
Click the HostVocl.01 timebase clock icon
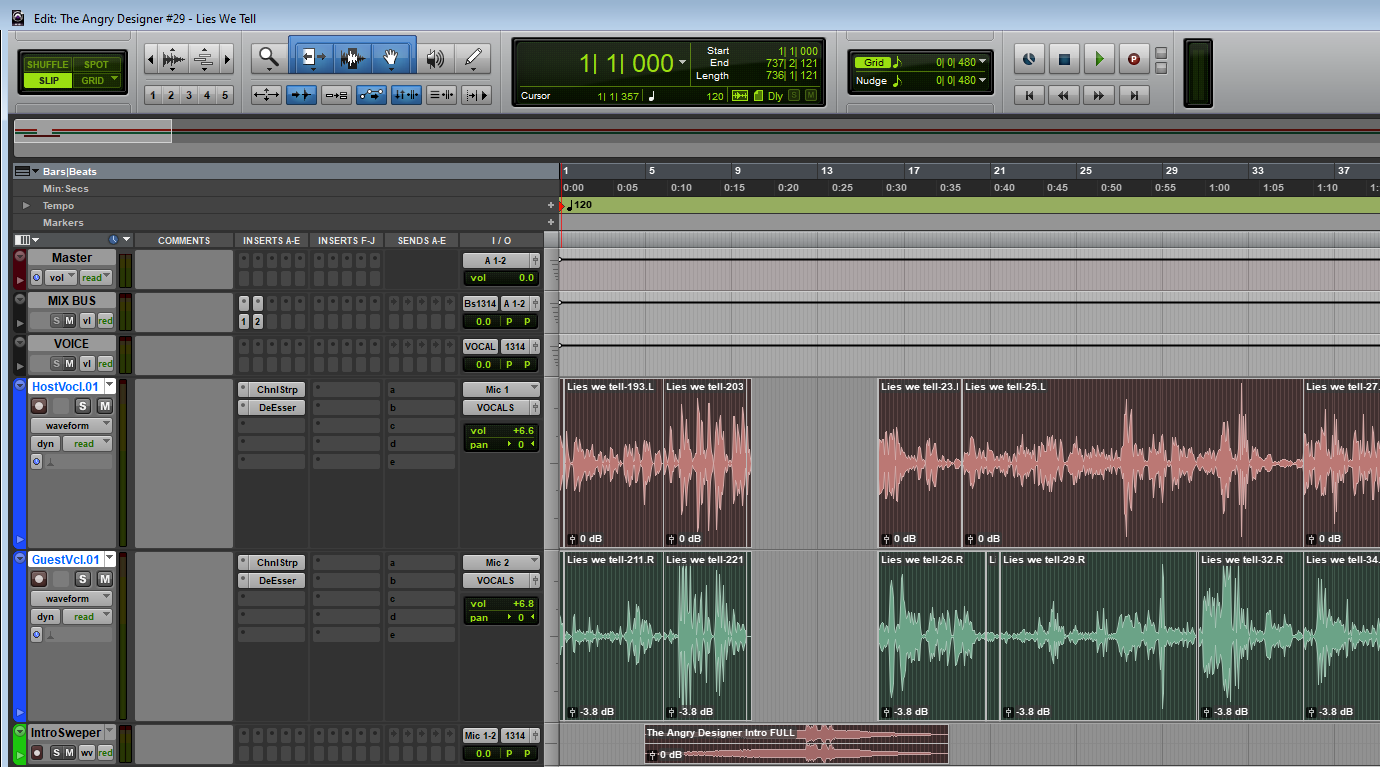click(x=37, y=462)
